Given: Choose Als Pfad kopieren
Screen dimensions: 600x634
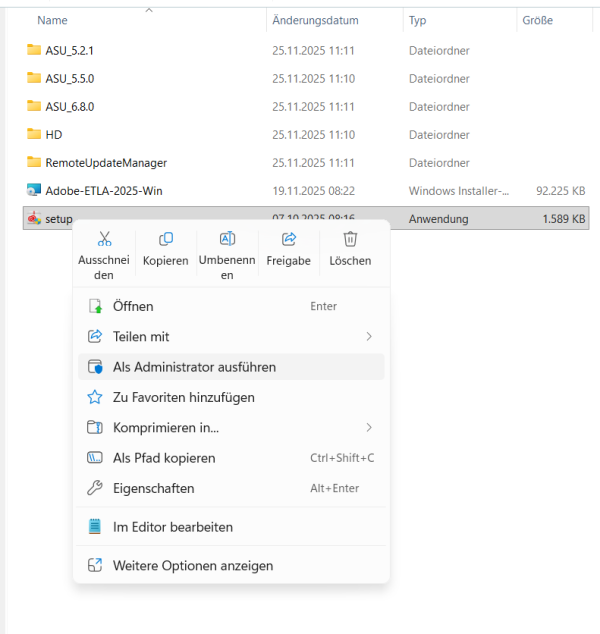Looking at the screenshot, I should pyautogui.click(x=164, y=458).
